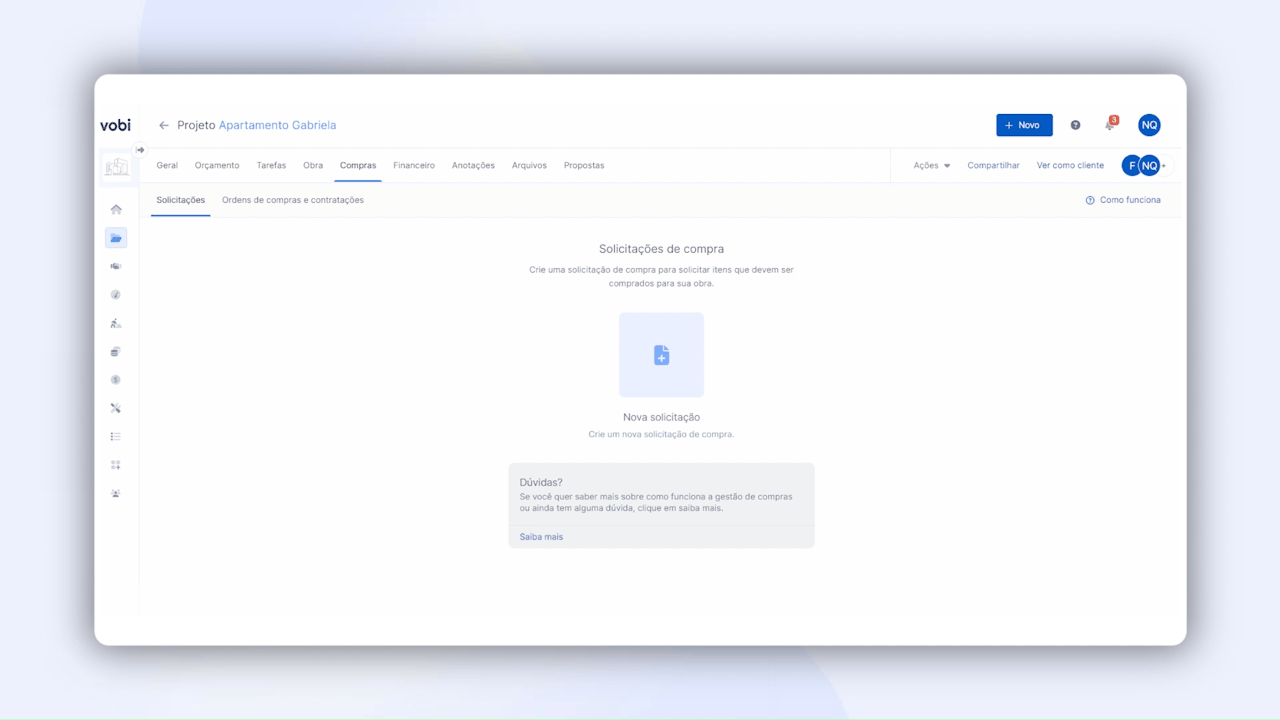Open the notifications bell
Image resolution: width=1280 pixels, height=720 pixels.
1109,125
